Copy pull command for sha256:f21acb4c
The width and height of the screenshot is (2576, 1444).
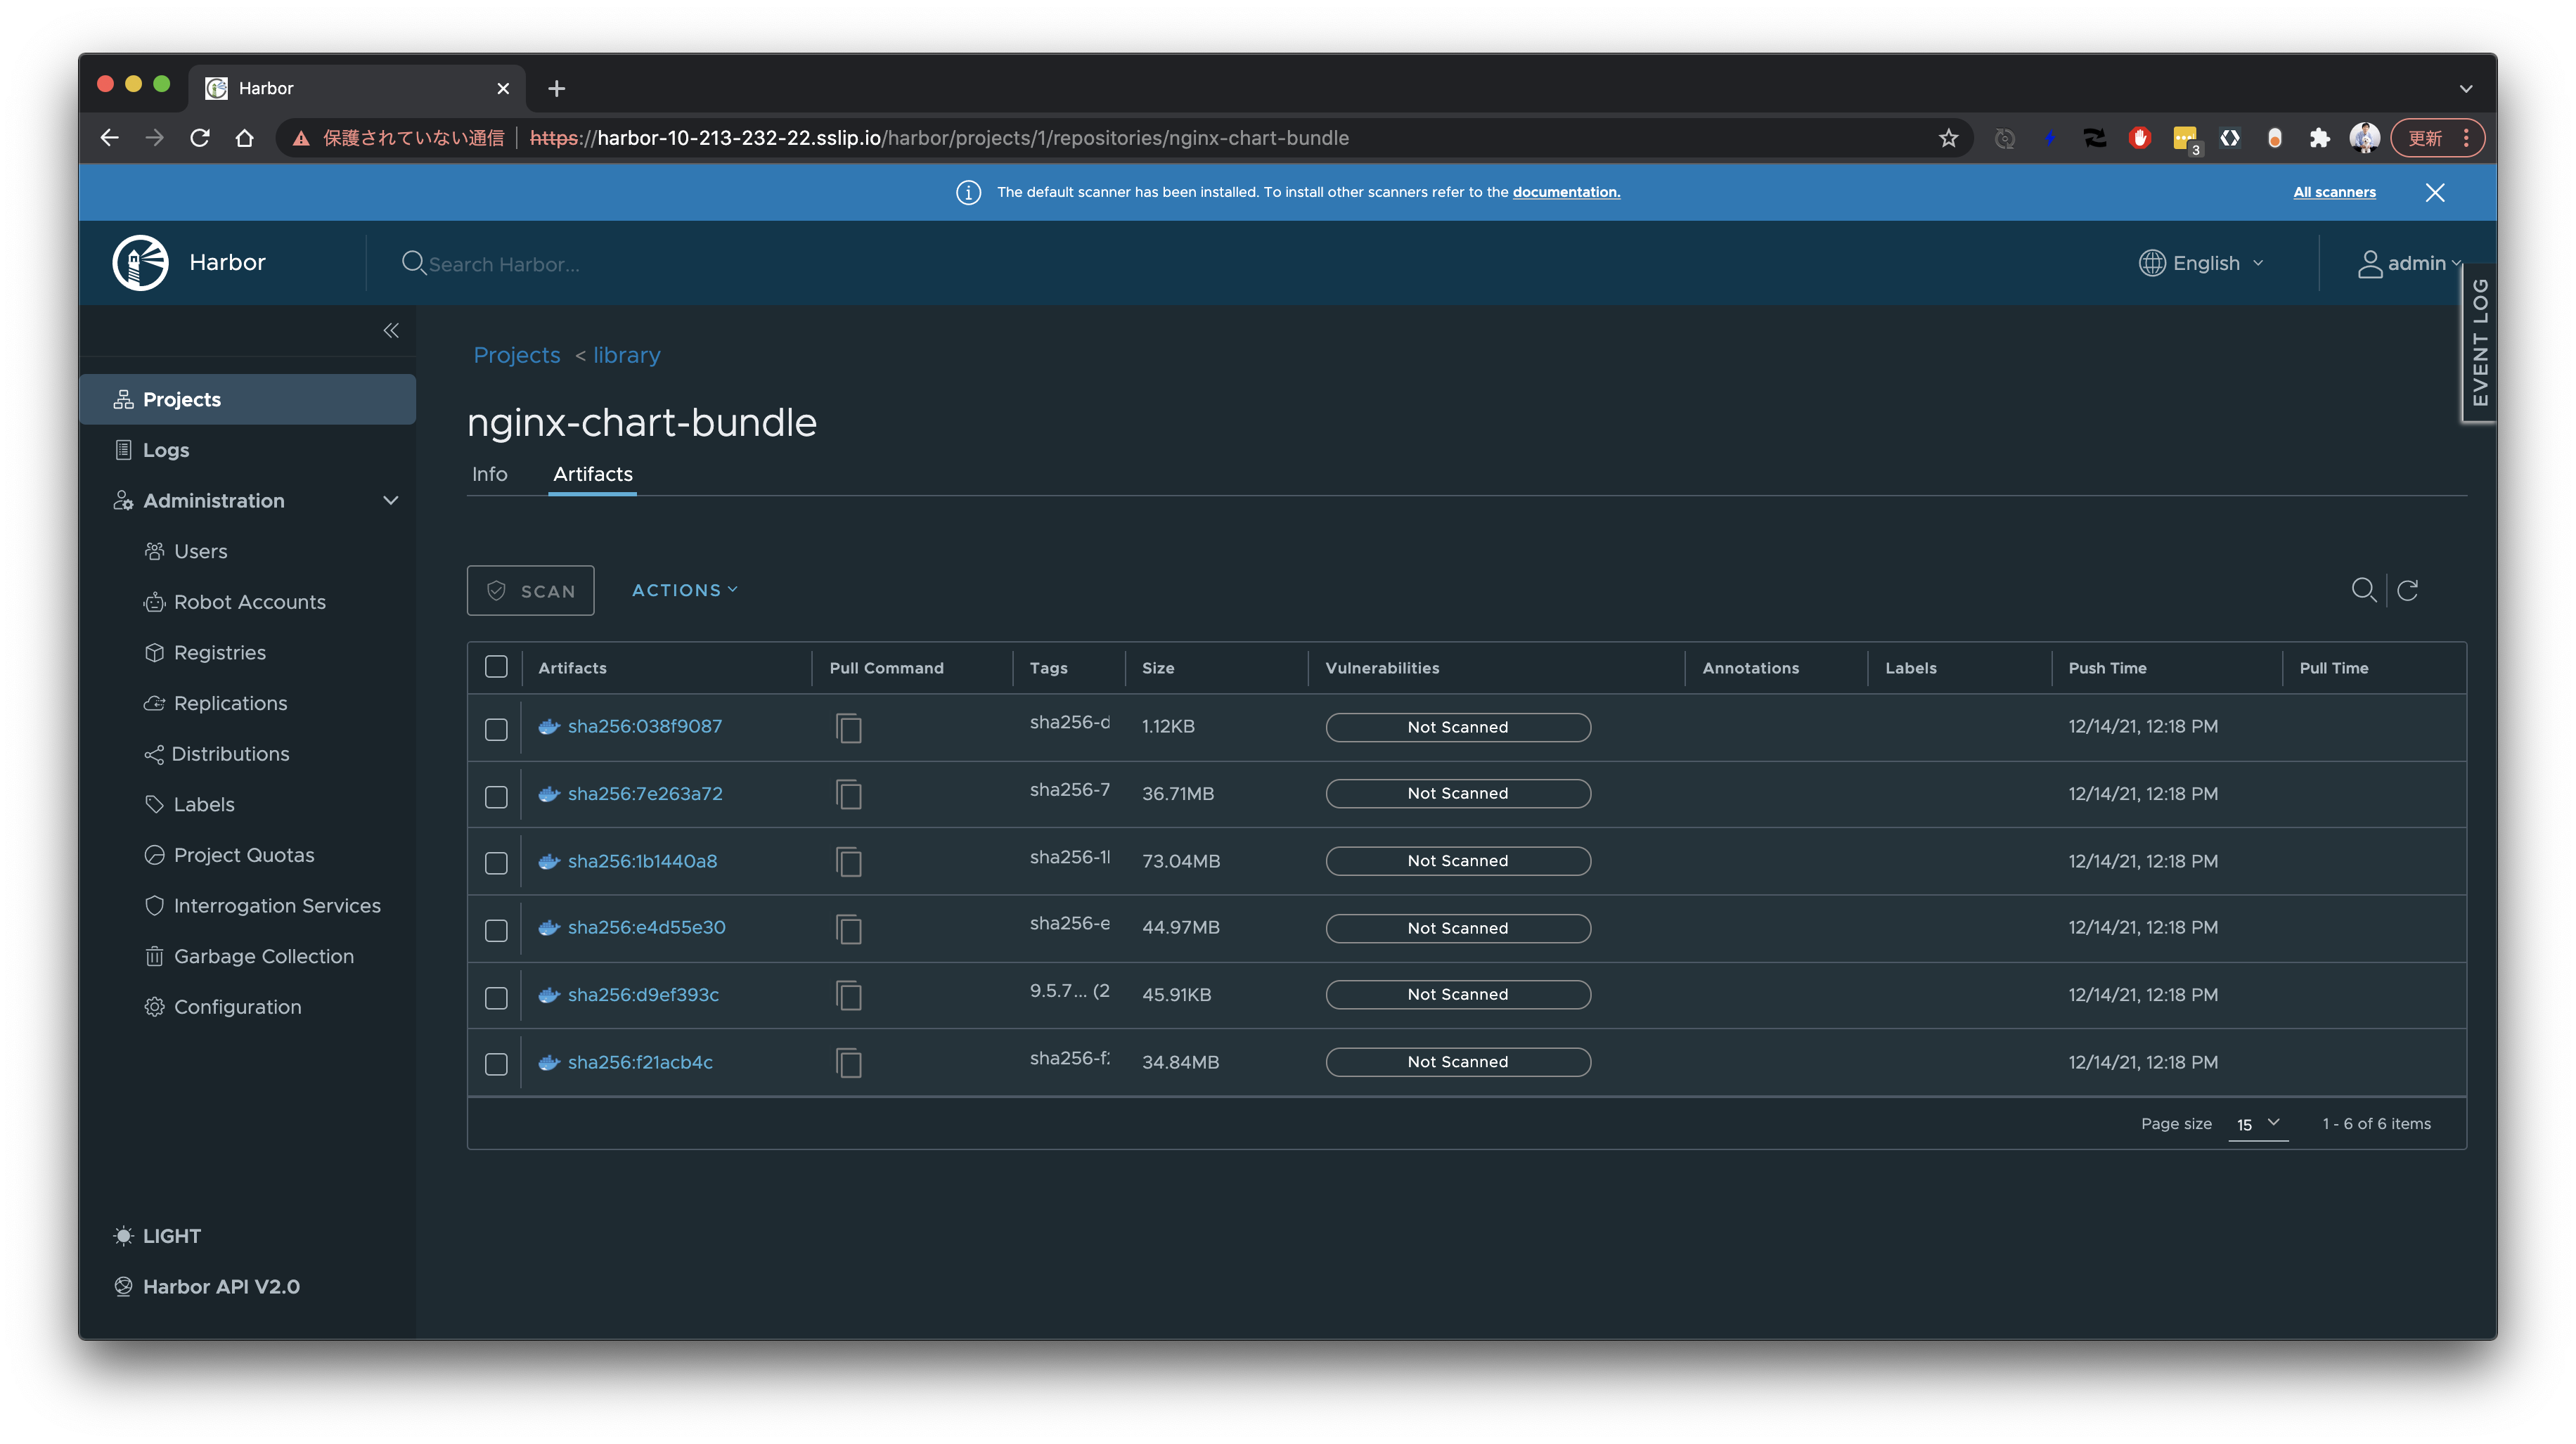pyautogui.click(x=849, y=1062)
